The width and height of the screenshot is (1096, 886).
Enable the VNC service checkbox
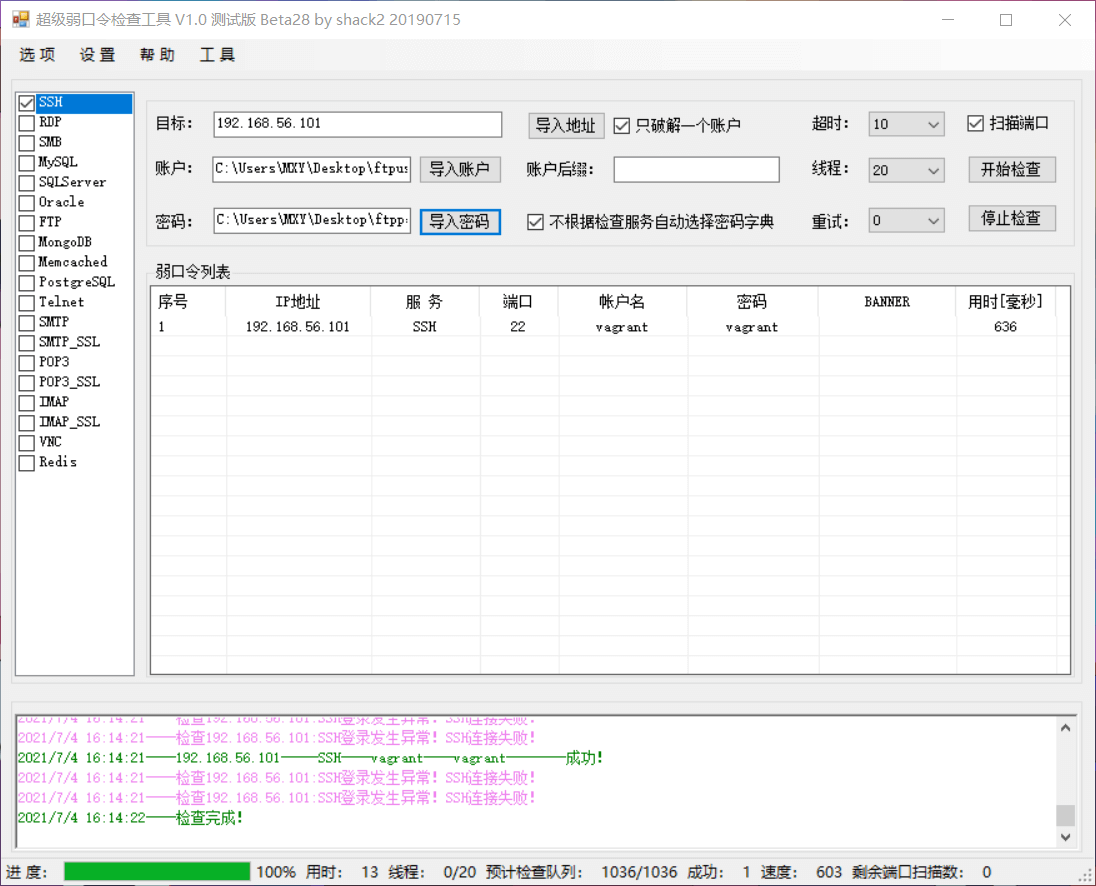click(27, 443)
